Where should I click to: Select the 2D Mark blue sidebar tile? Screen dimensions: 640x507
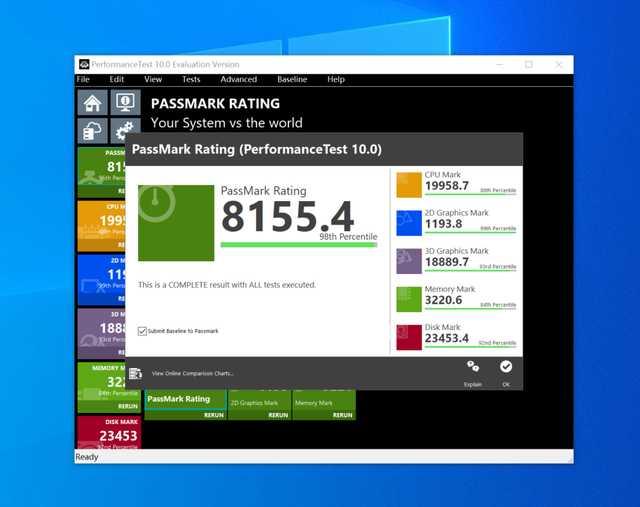(x=102, y=280)
